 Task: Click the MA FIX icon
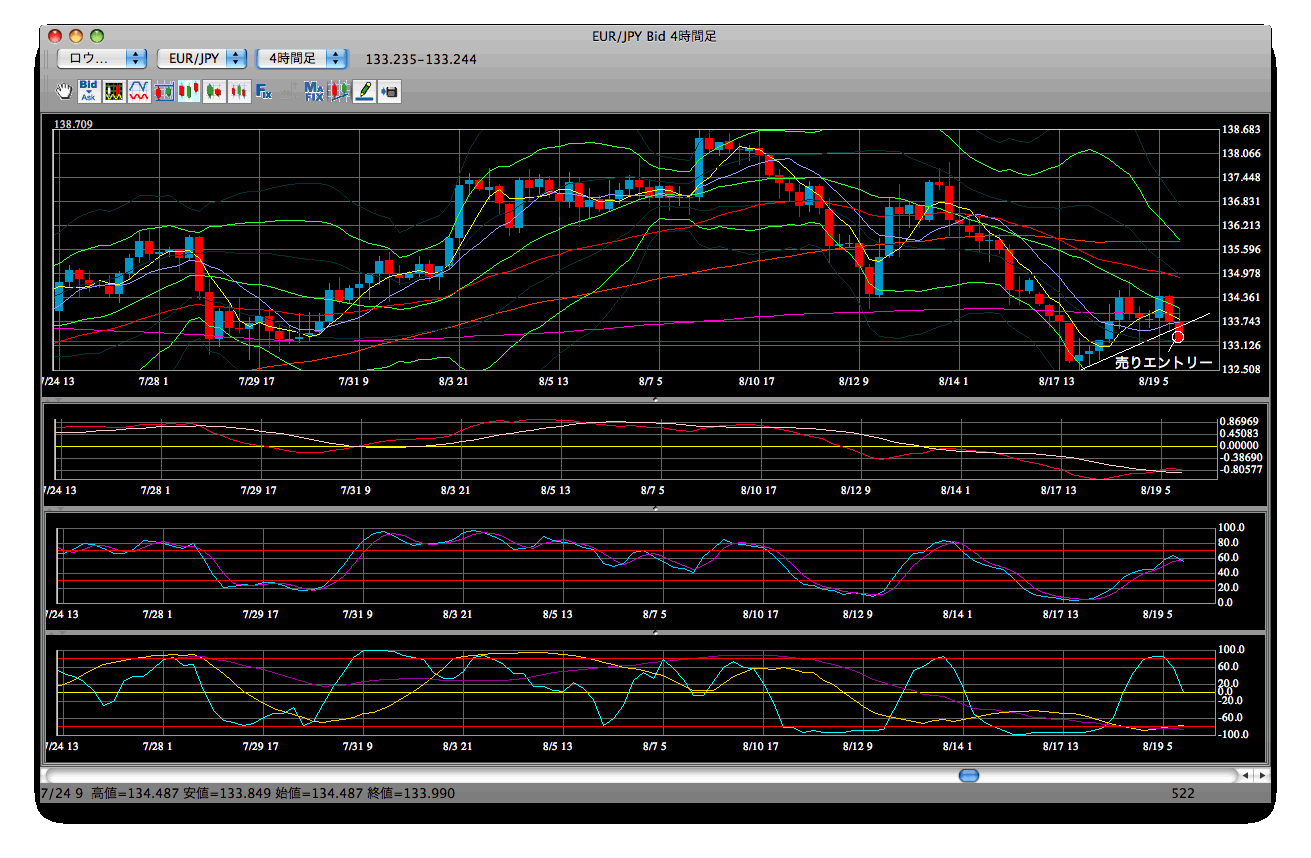click(314, 91)
